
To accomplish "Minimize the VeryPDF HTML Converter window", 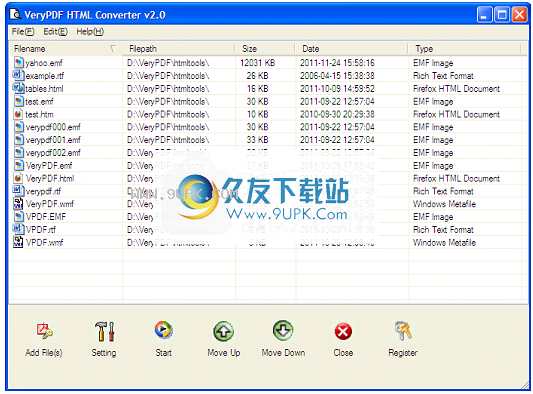I will click(x=484, y=15).
